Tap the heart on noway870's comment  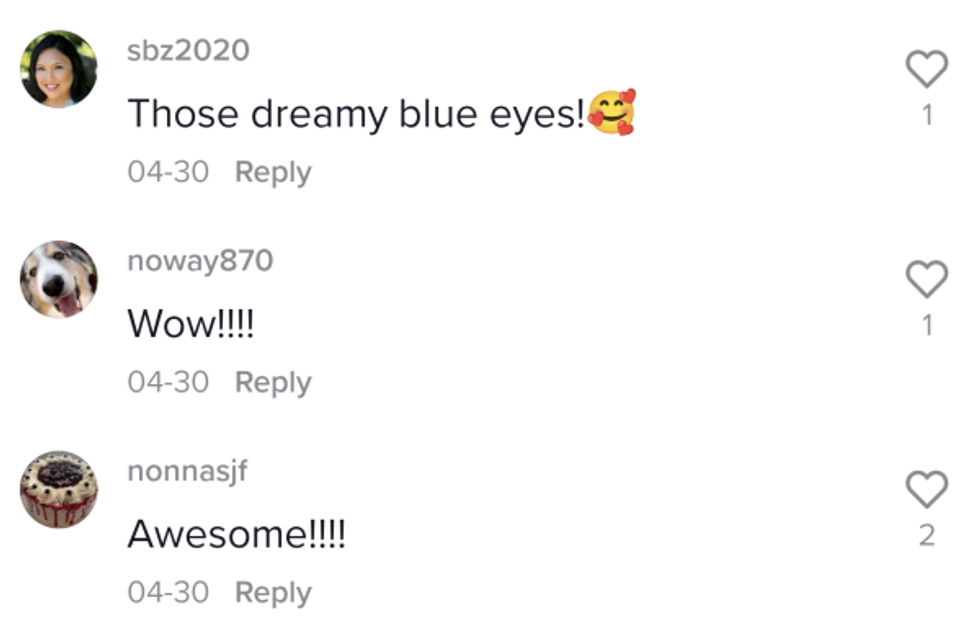tap(926, 280)
